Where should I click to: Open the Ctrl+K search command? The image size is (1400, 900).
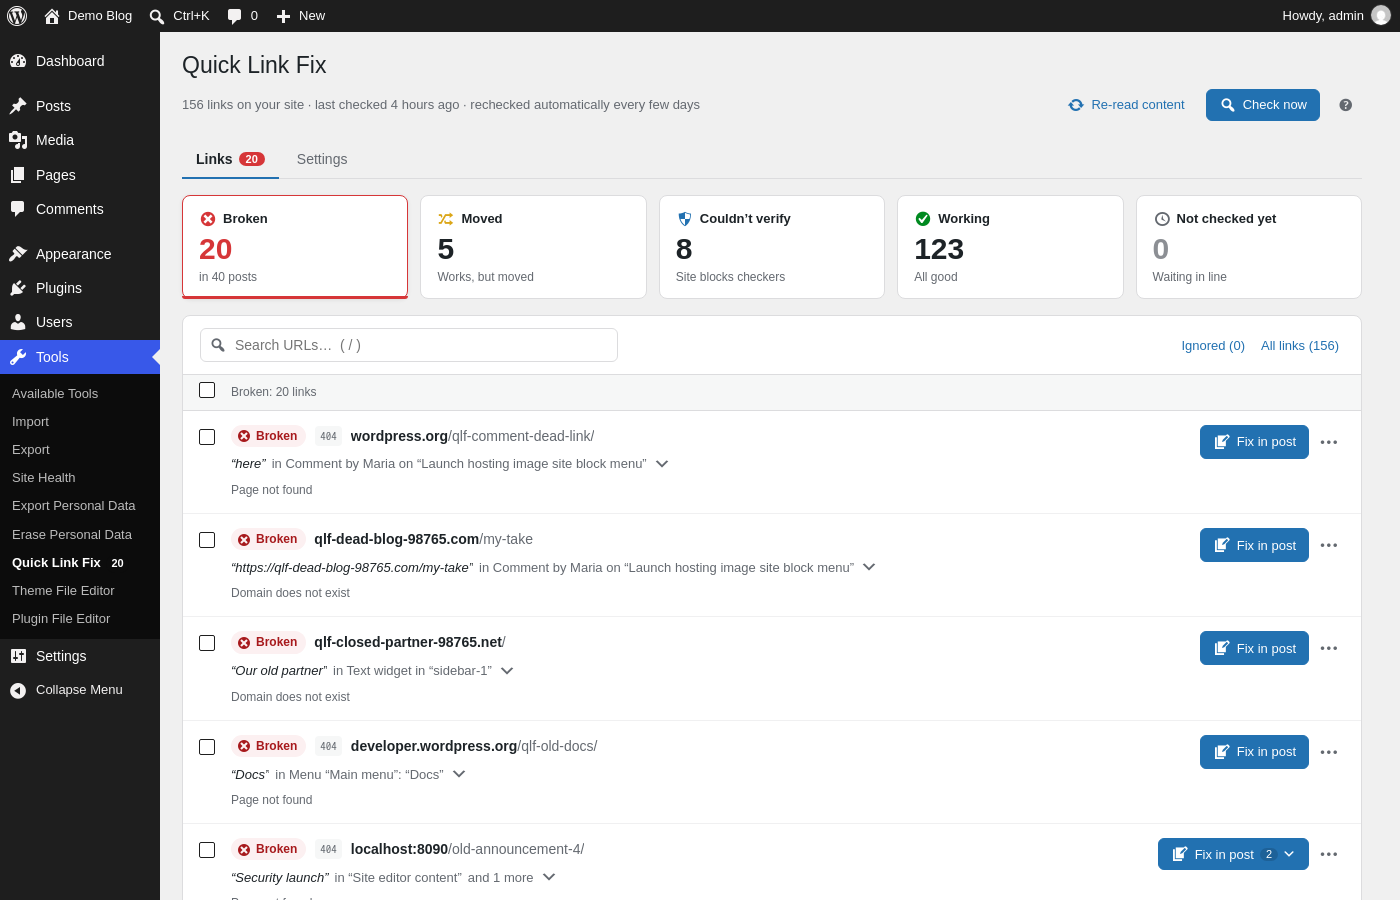[179, 16]
